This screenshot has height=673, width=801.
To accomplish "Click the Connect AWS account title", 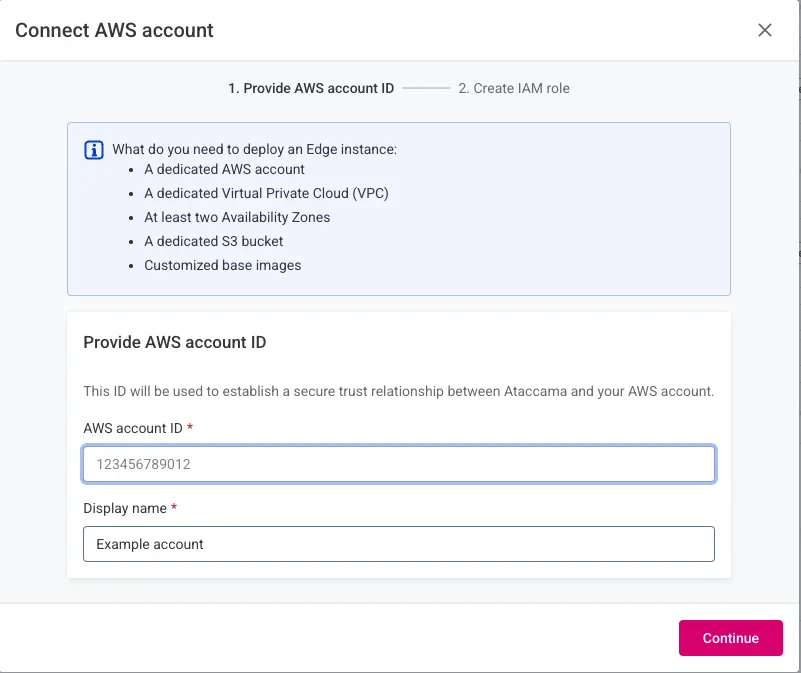I will coord(113,30).
